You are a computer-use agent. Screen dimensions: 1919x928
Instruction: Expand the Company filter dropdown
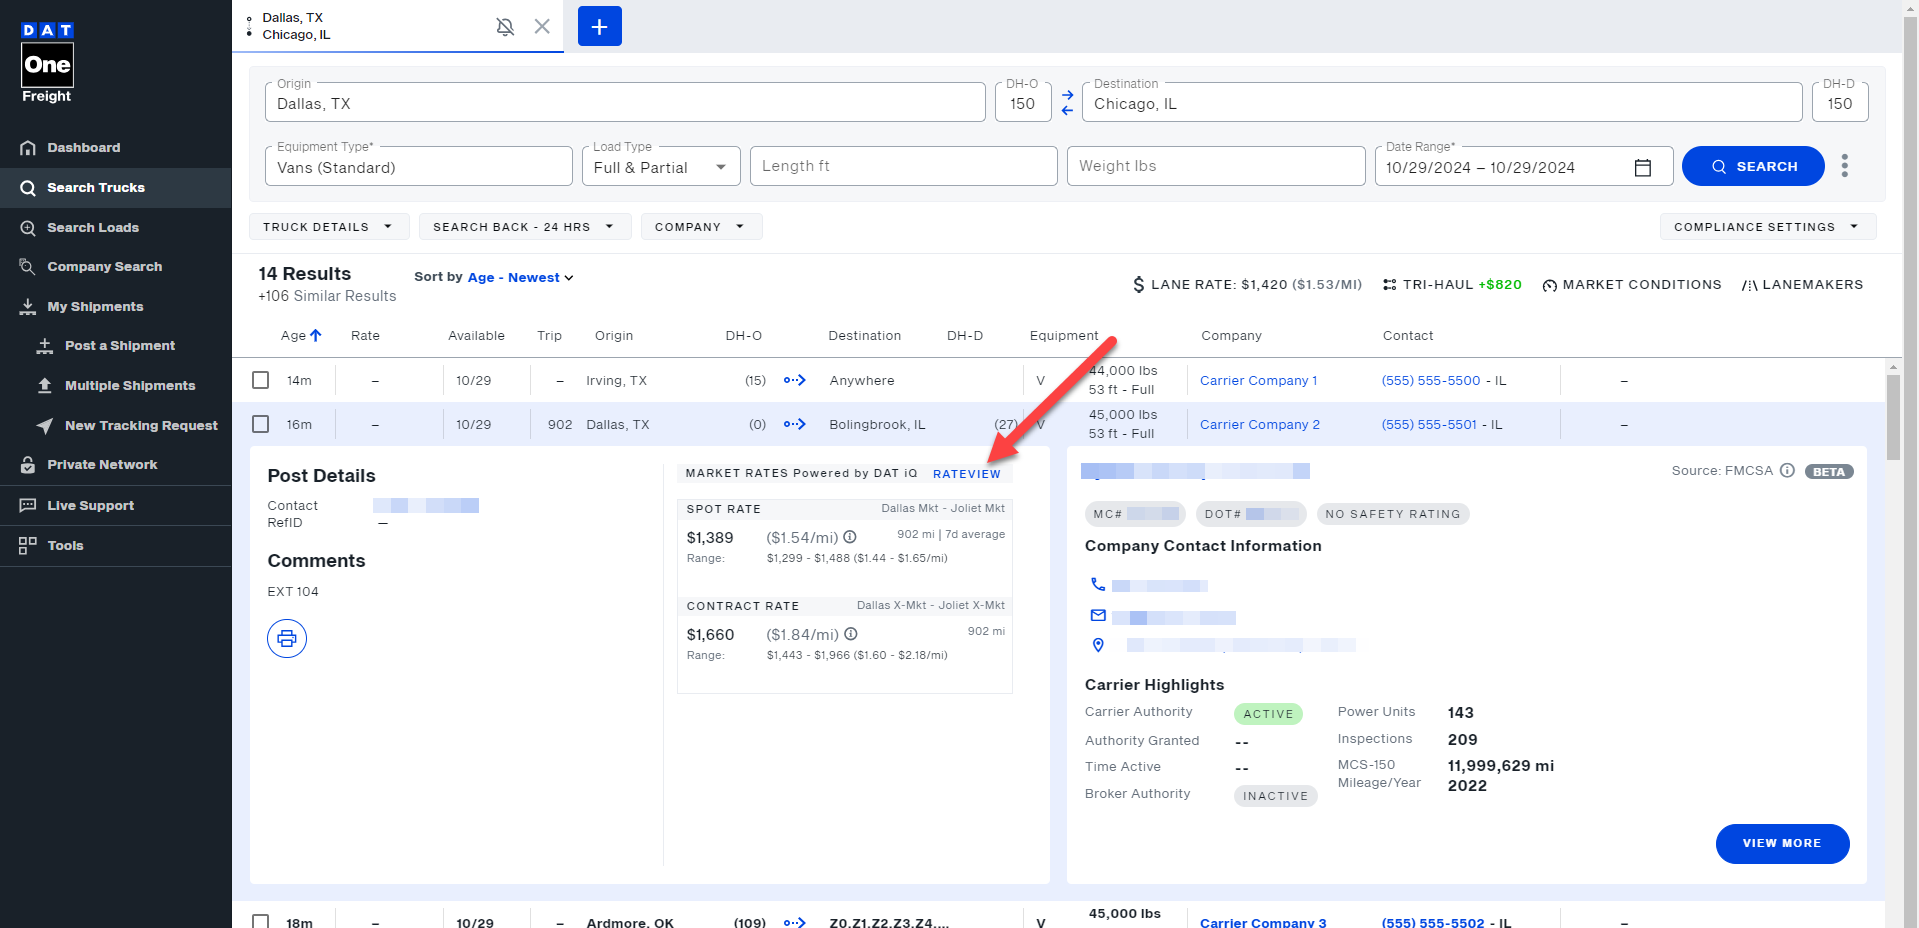(701, 227)
